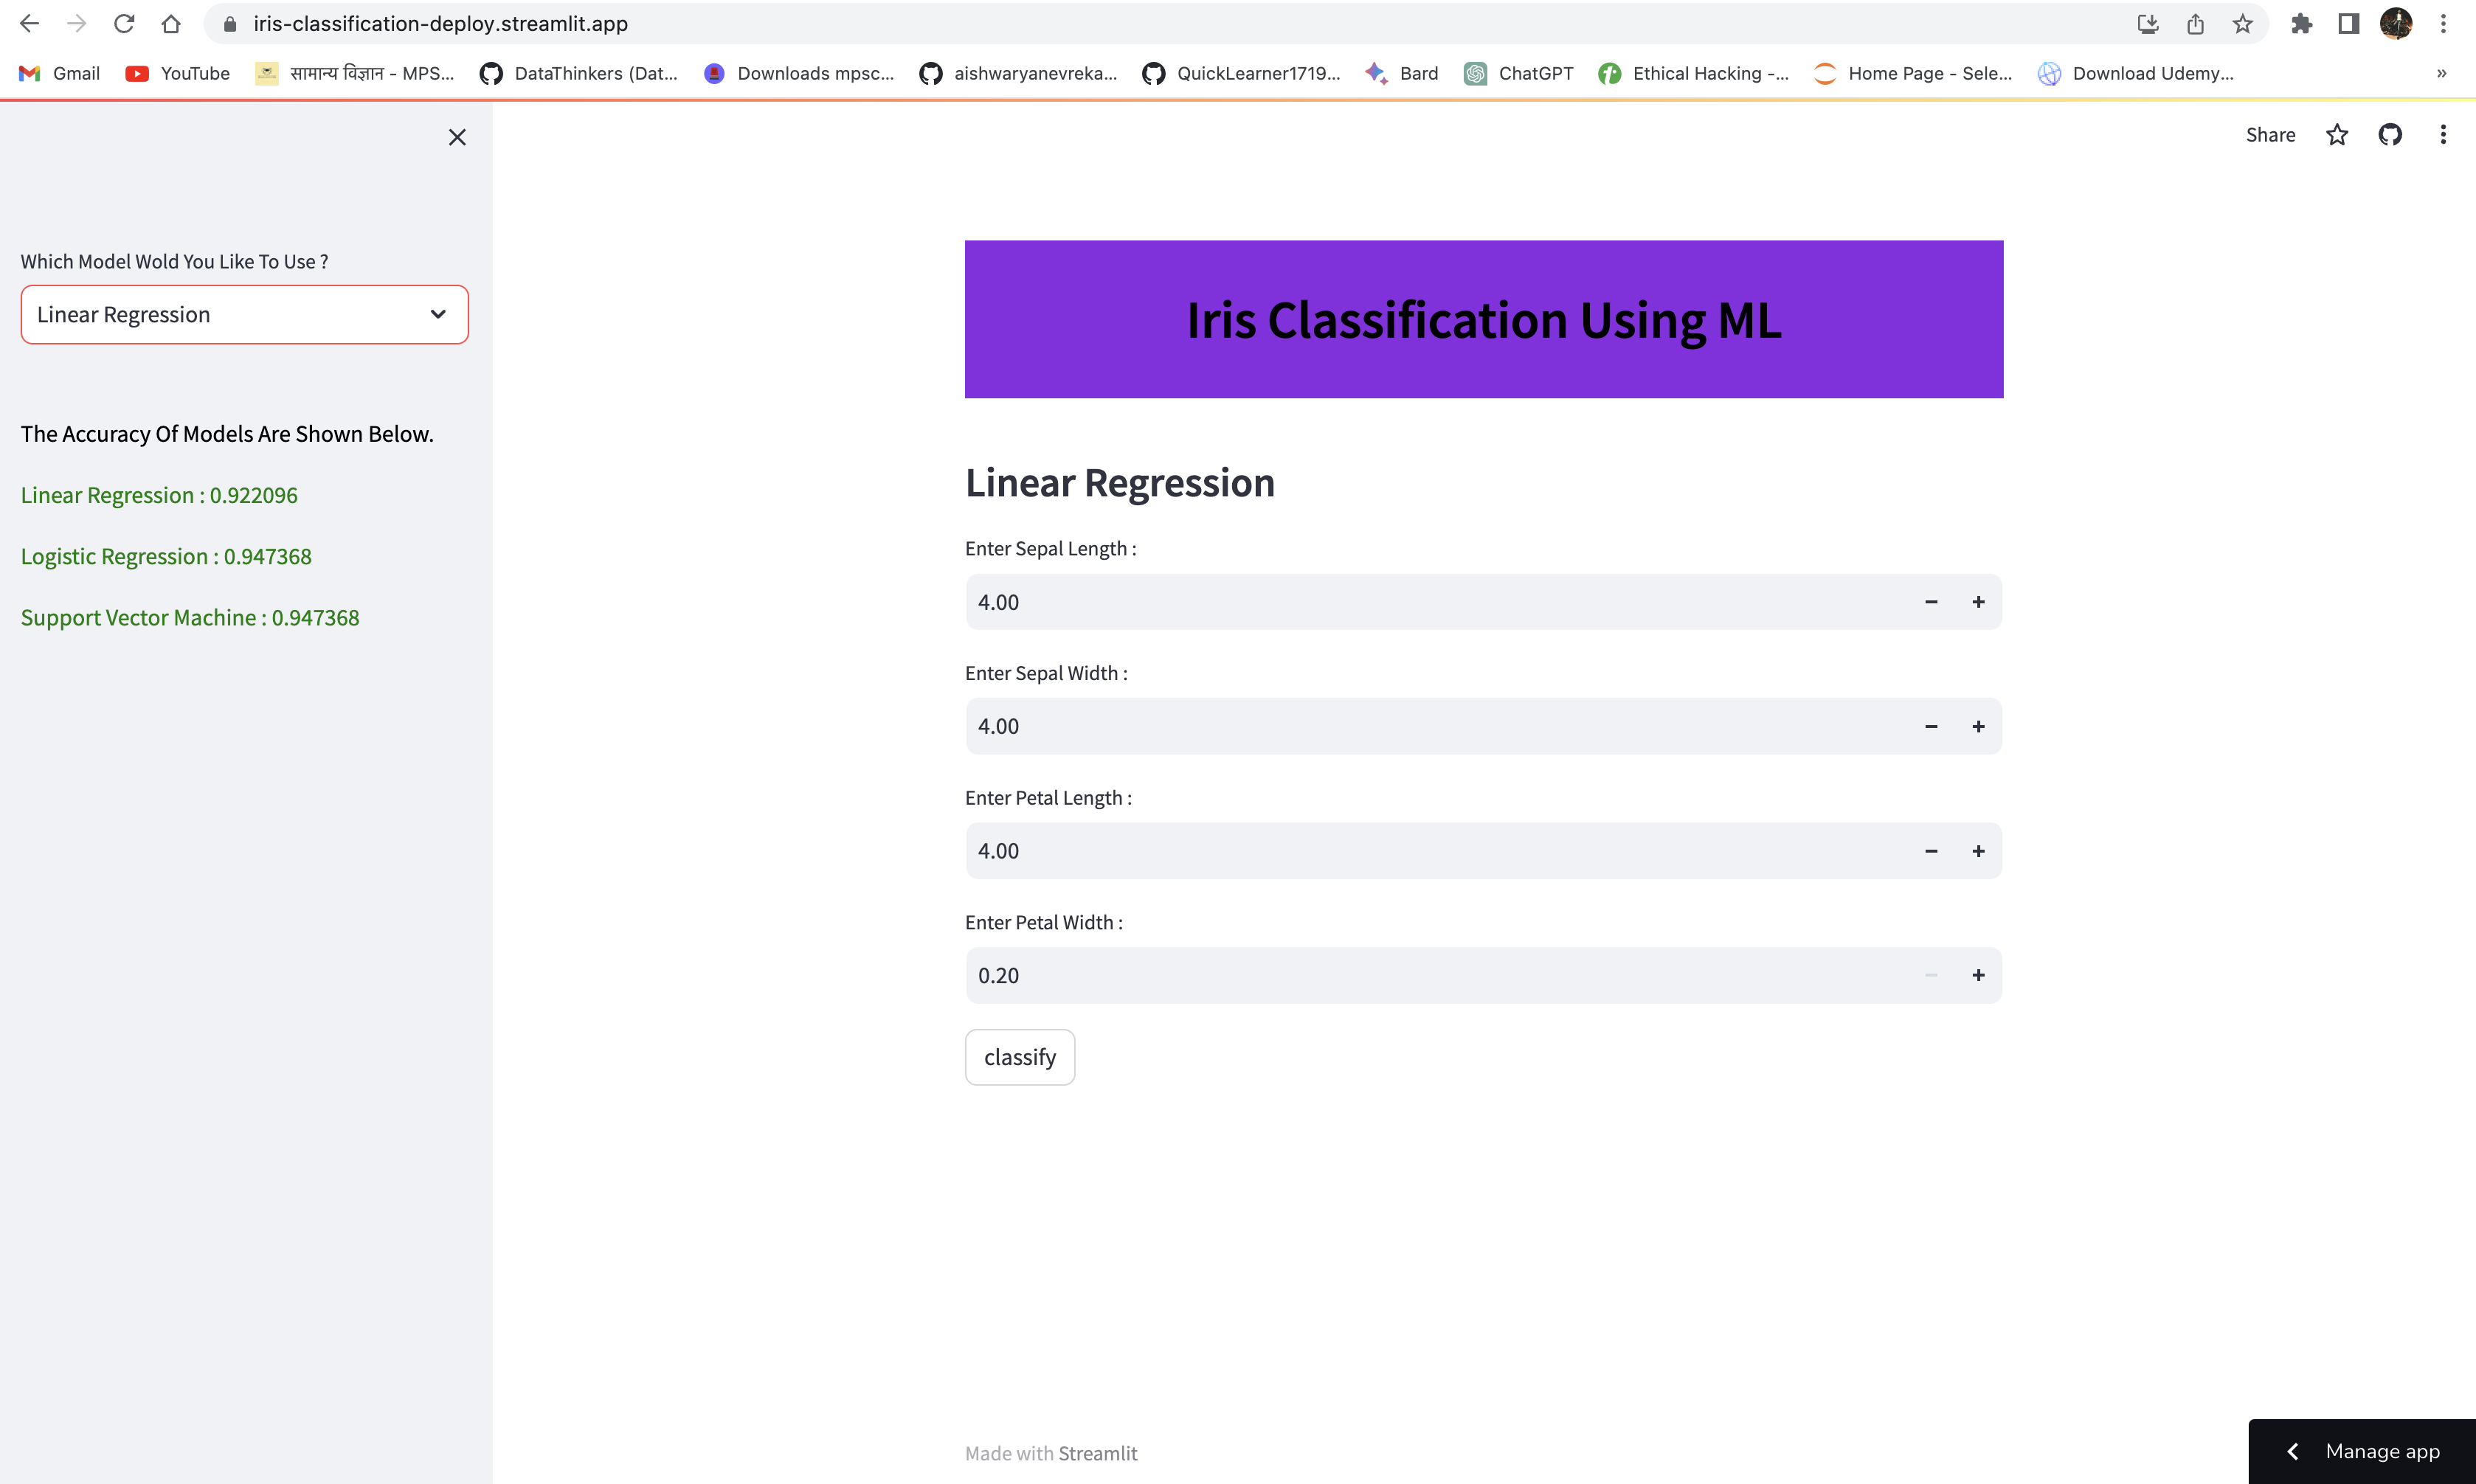
Task: Increase Petal Width with plus button
Action: pos(1978,975)
